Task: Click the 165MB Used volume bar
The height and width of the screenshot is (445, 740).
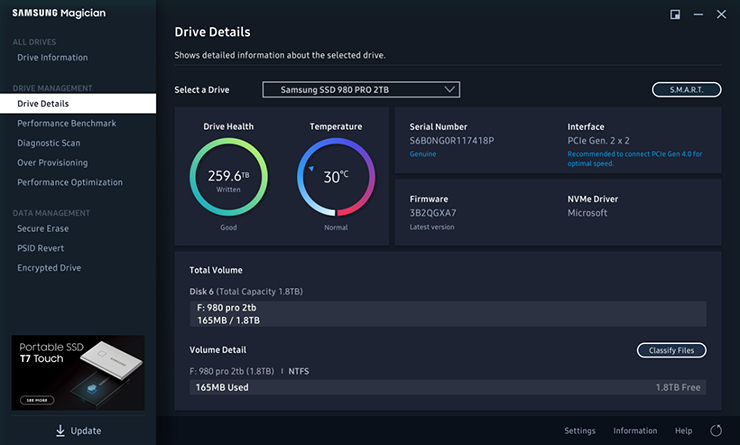Action: (x=448, y=387)
